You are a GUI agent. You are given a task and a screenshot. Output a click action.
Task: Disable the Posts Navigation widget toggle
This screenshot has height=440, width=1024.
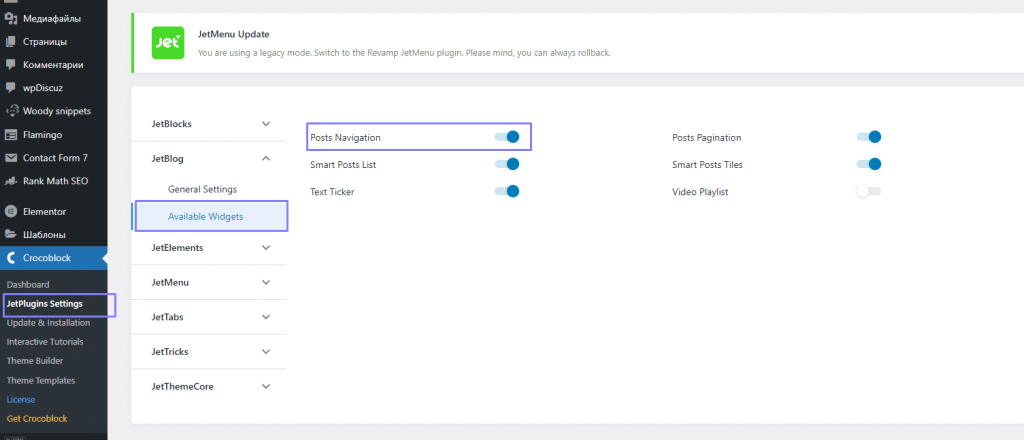pyautogui.click(x=507, y=137)
